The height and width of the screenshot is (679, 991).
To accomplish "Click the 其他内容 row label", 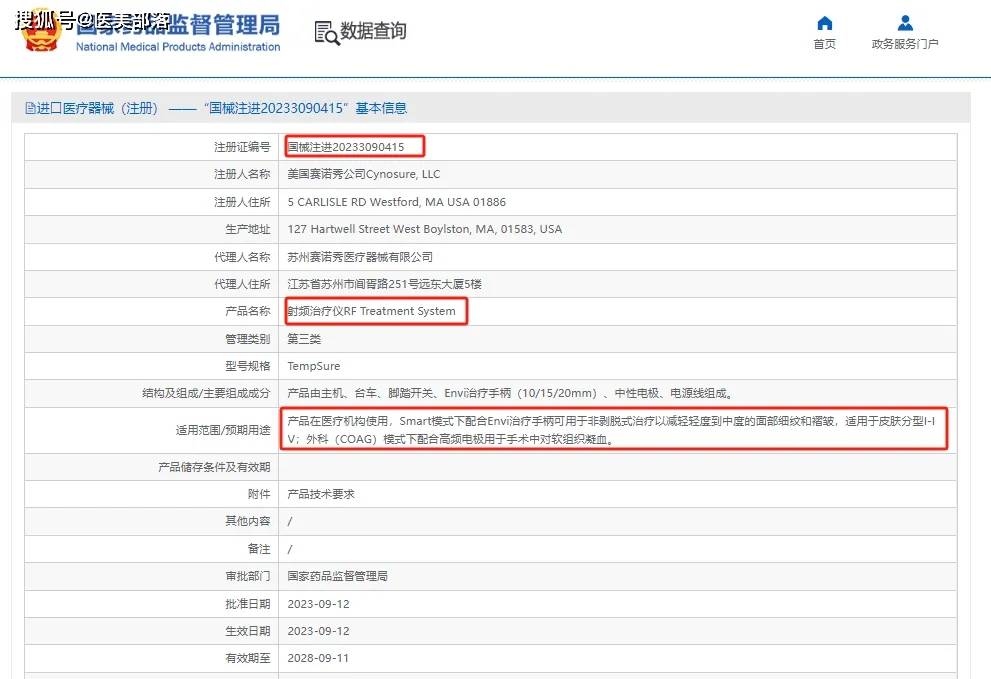I will 248,521.
